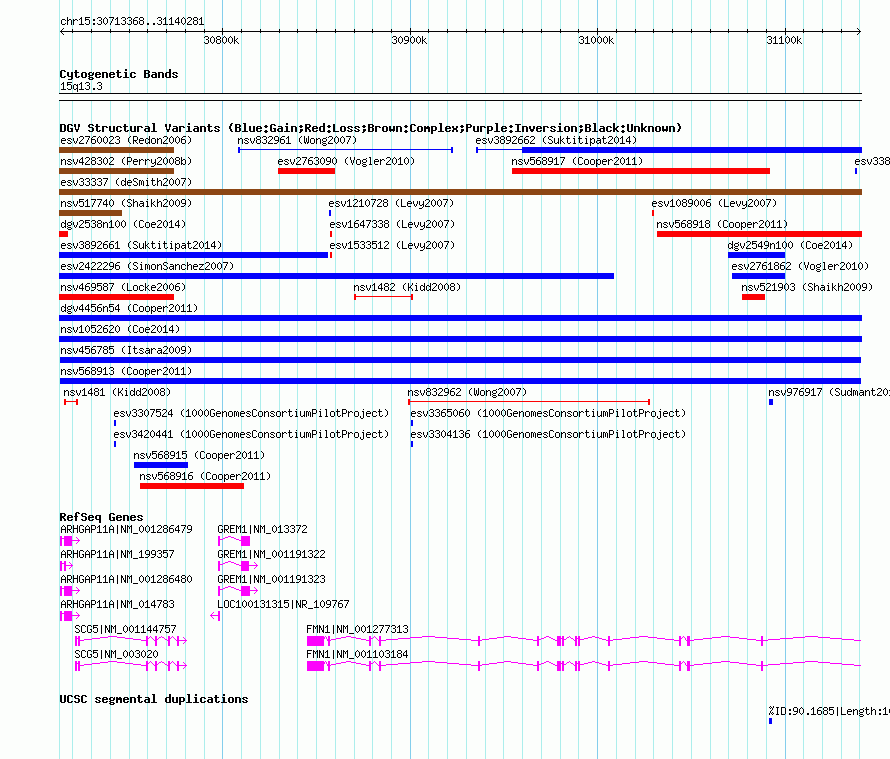Click the DGV Structural Variants track title

[370, 128]
